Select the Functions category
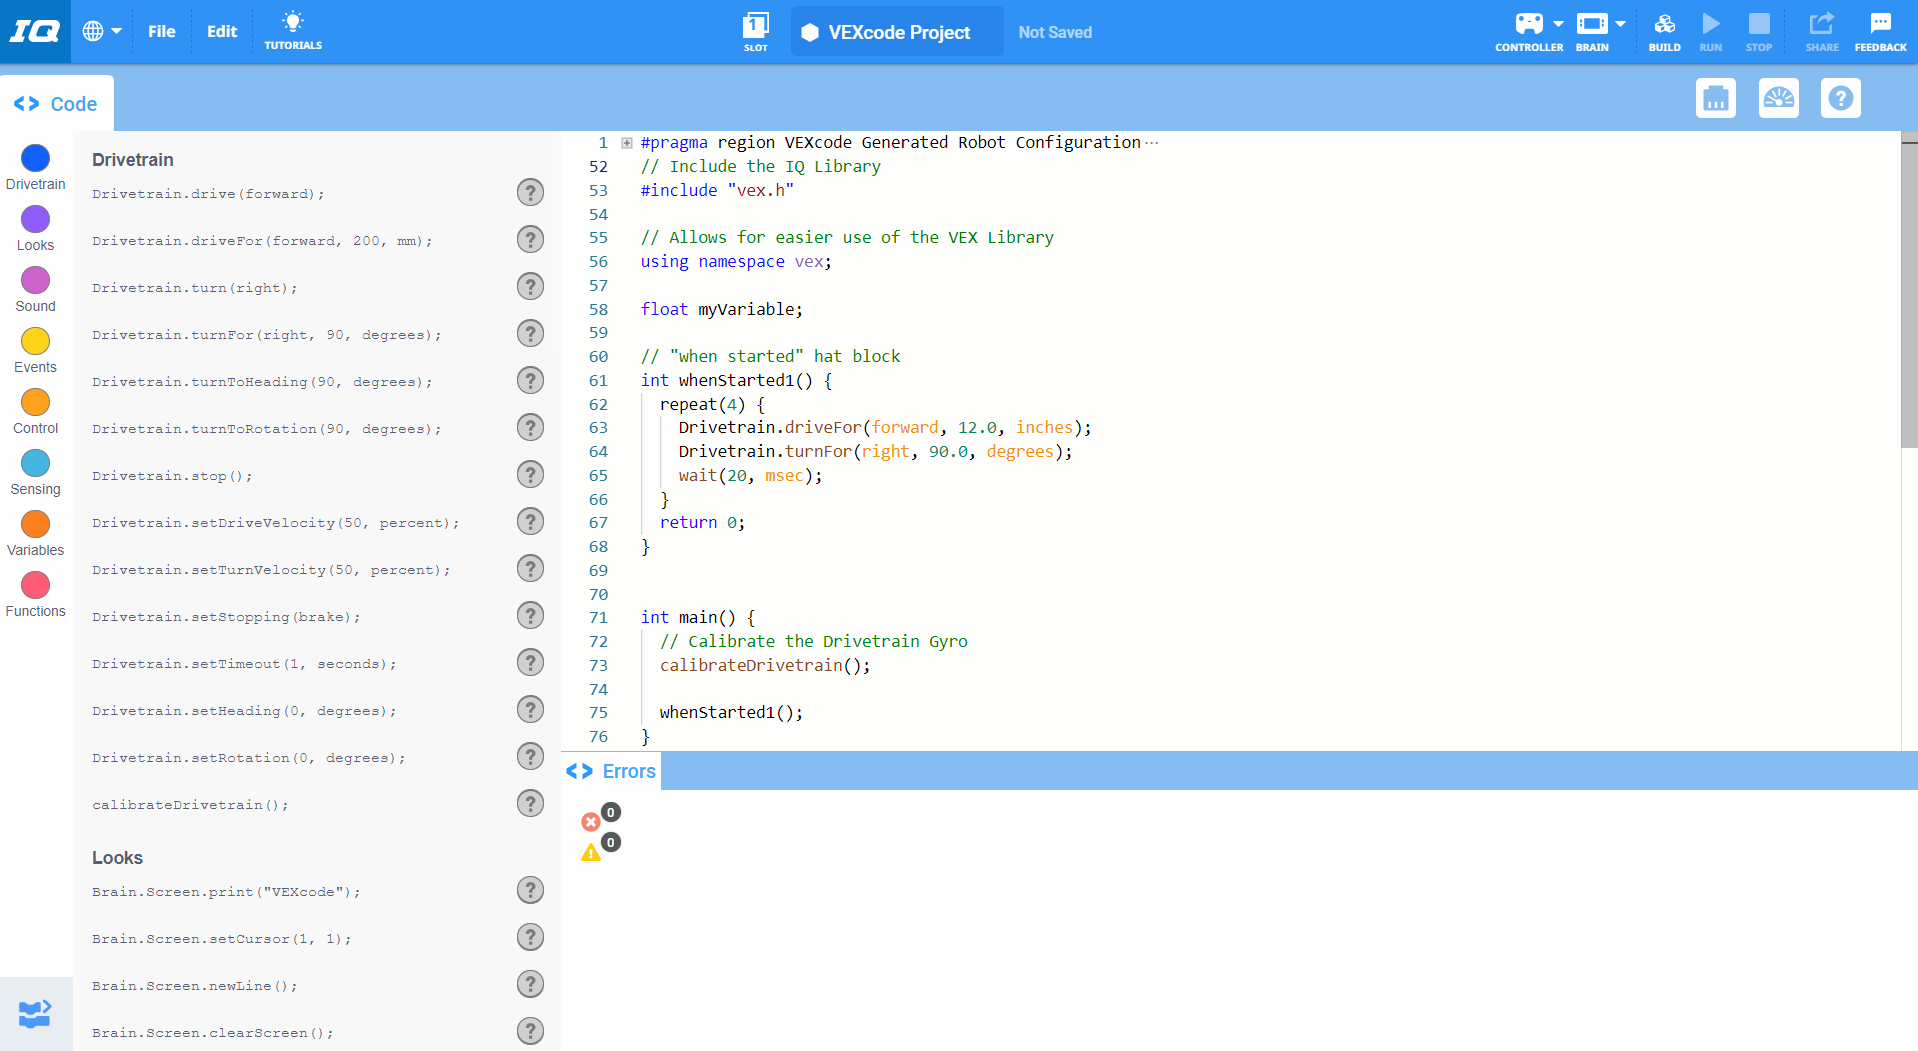The height and width of the screenshot is (1051, 1918). (35, 595)
